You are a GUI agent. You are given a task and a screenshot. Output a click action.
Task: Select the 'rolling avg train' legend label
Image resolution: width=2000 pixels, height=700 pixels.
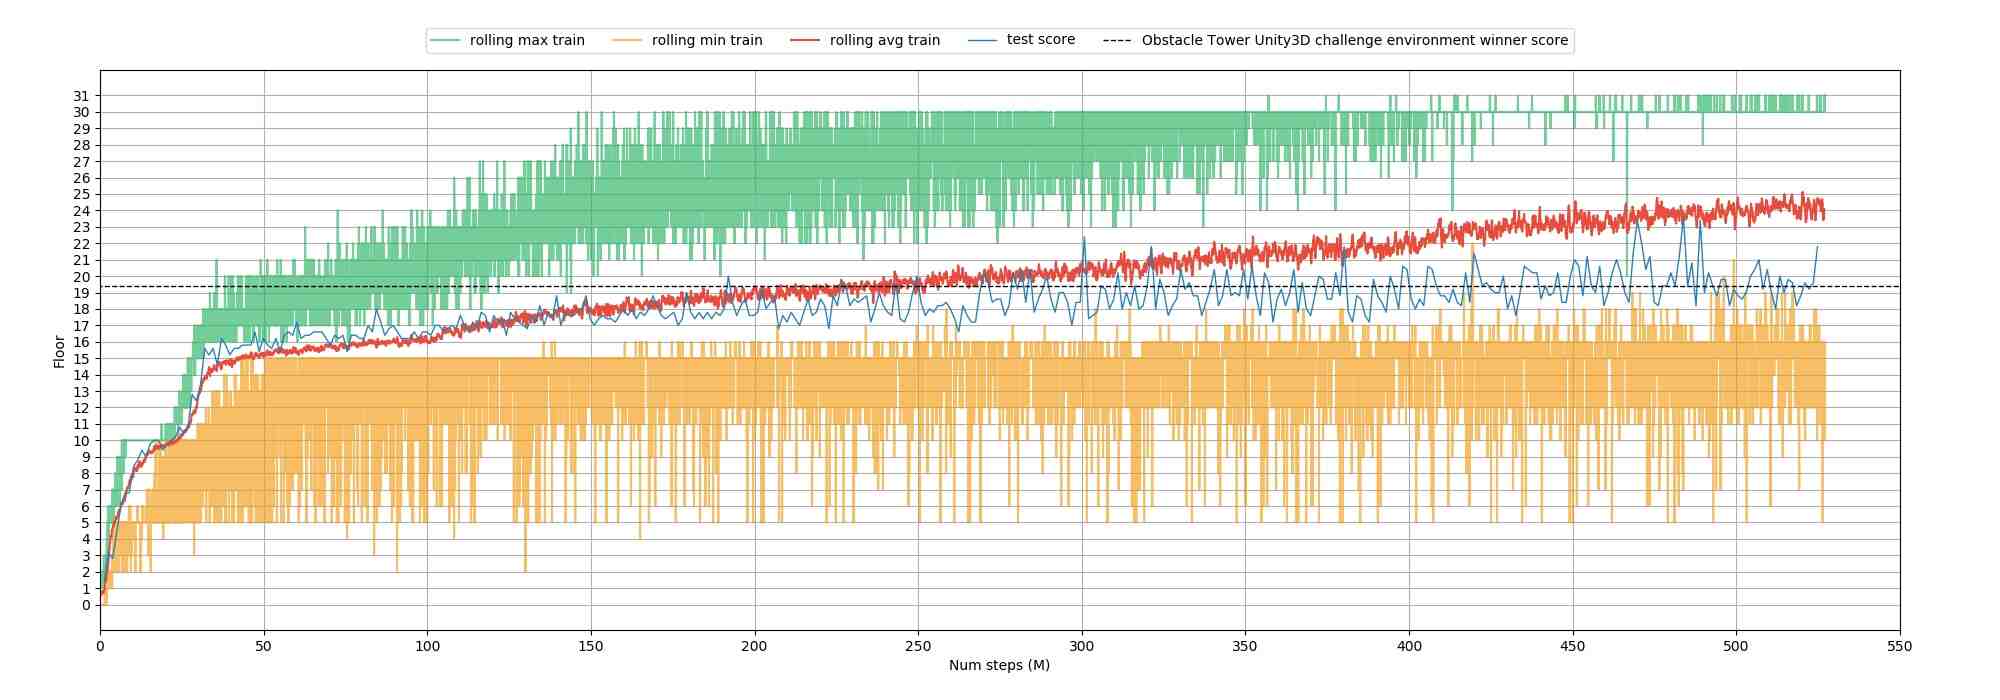click(885, 41)
